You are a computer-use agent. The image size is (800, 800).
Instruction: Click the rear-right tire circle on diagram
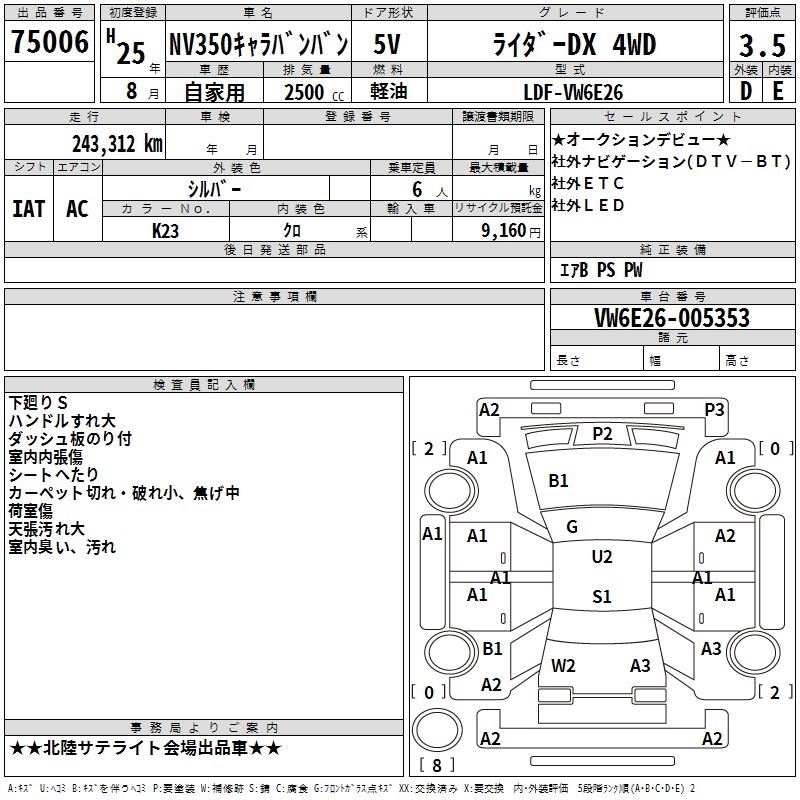coord(753,653)
